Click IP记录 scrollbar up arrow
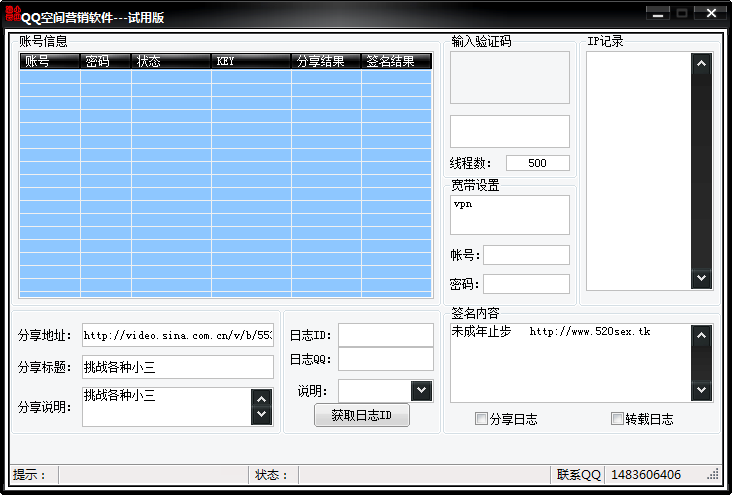This screenshot has width=732, height=495. 701,64
